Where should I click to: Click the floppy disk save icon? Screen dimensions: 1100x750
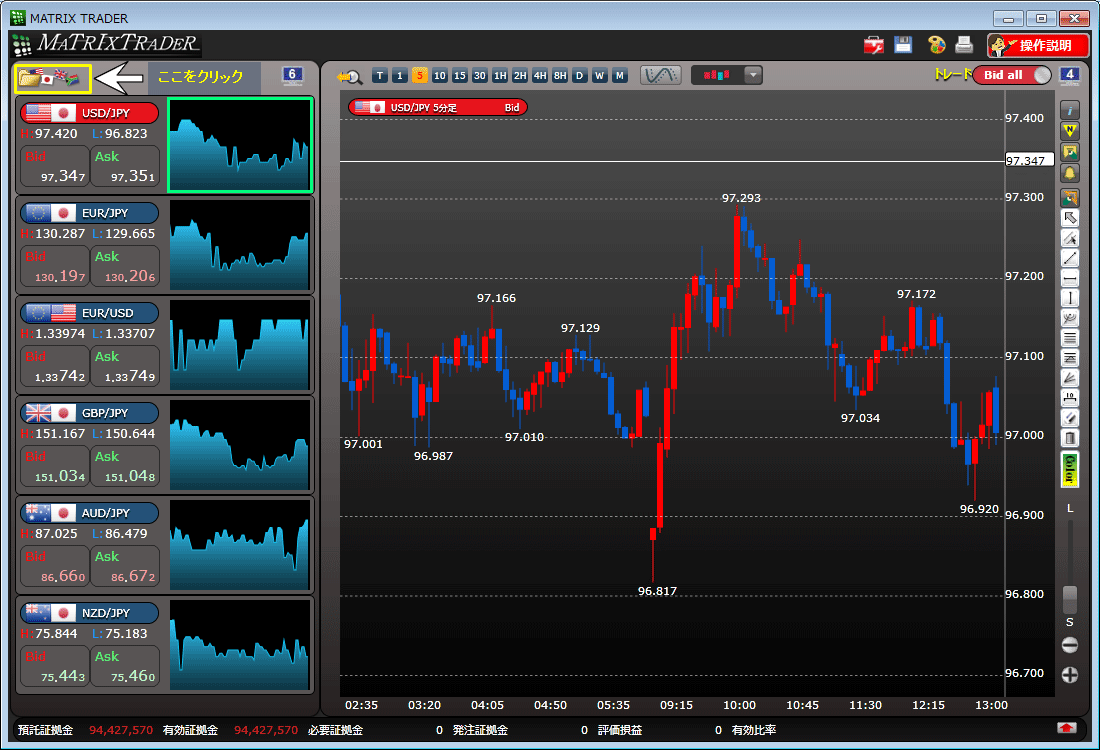click(903, 45)
